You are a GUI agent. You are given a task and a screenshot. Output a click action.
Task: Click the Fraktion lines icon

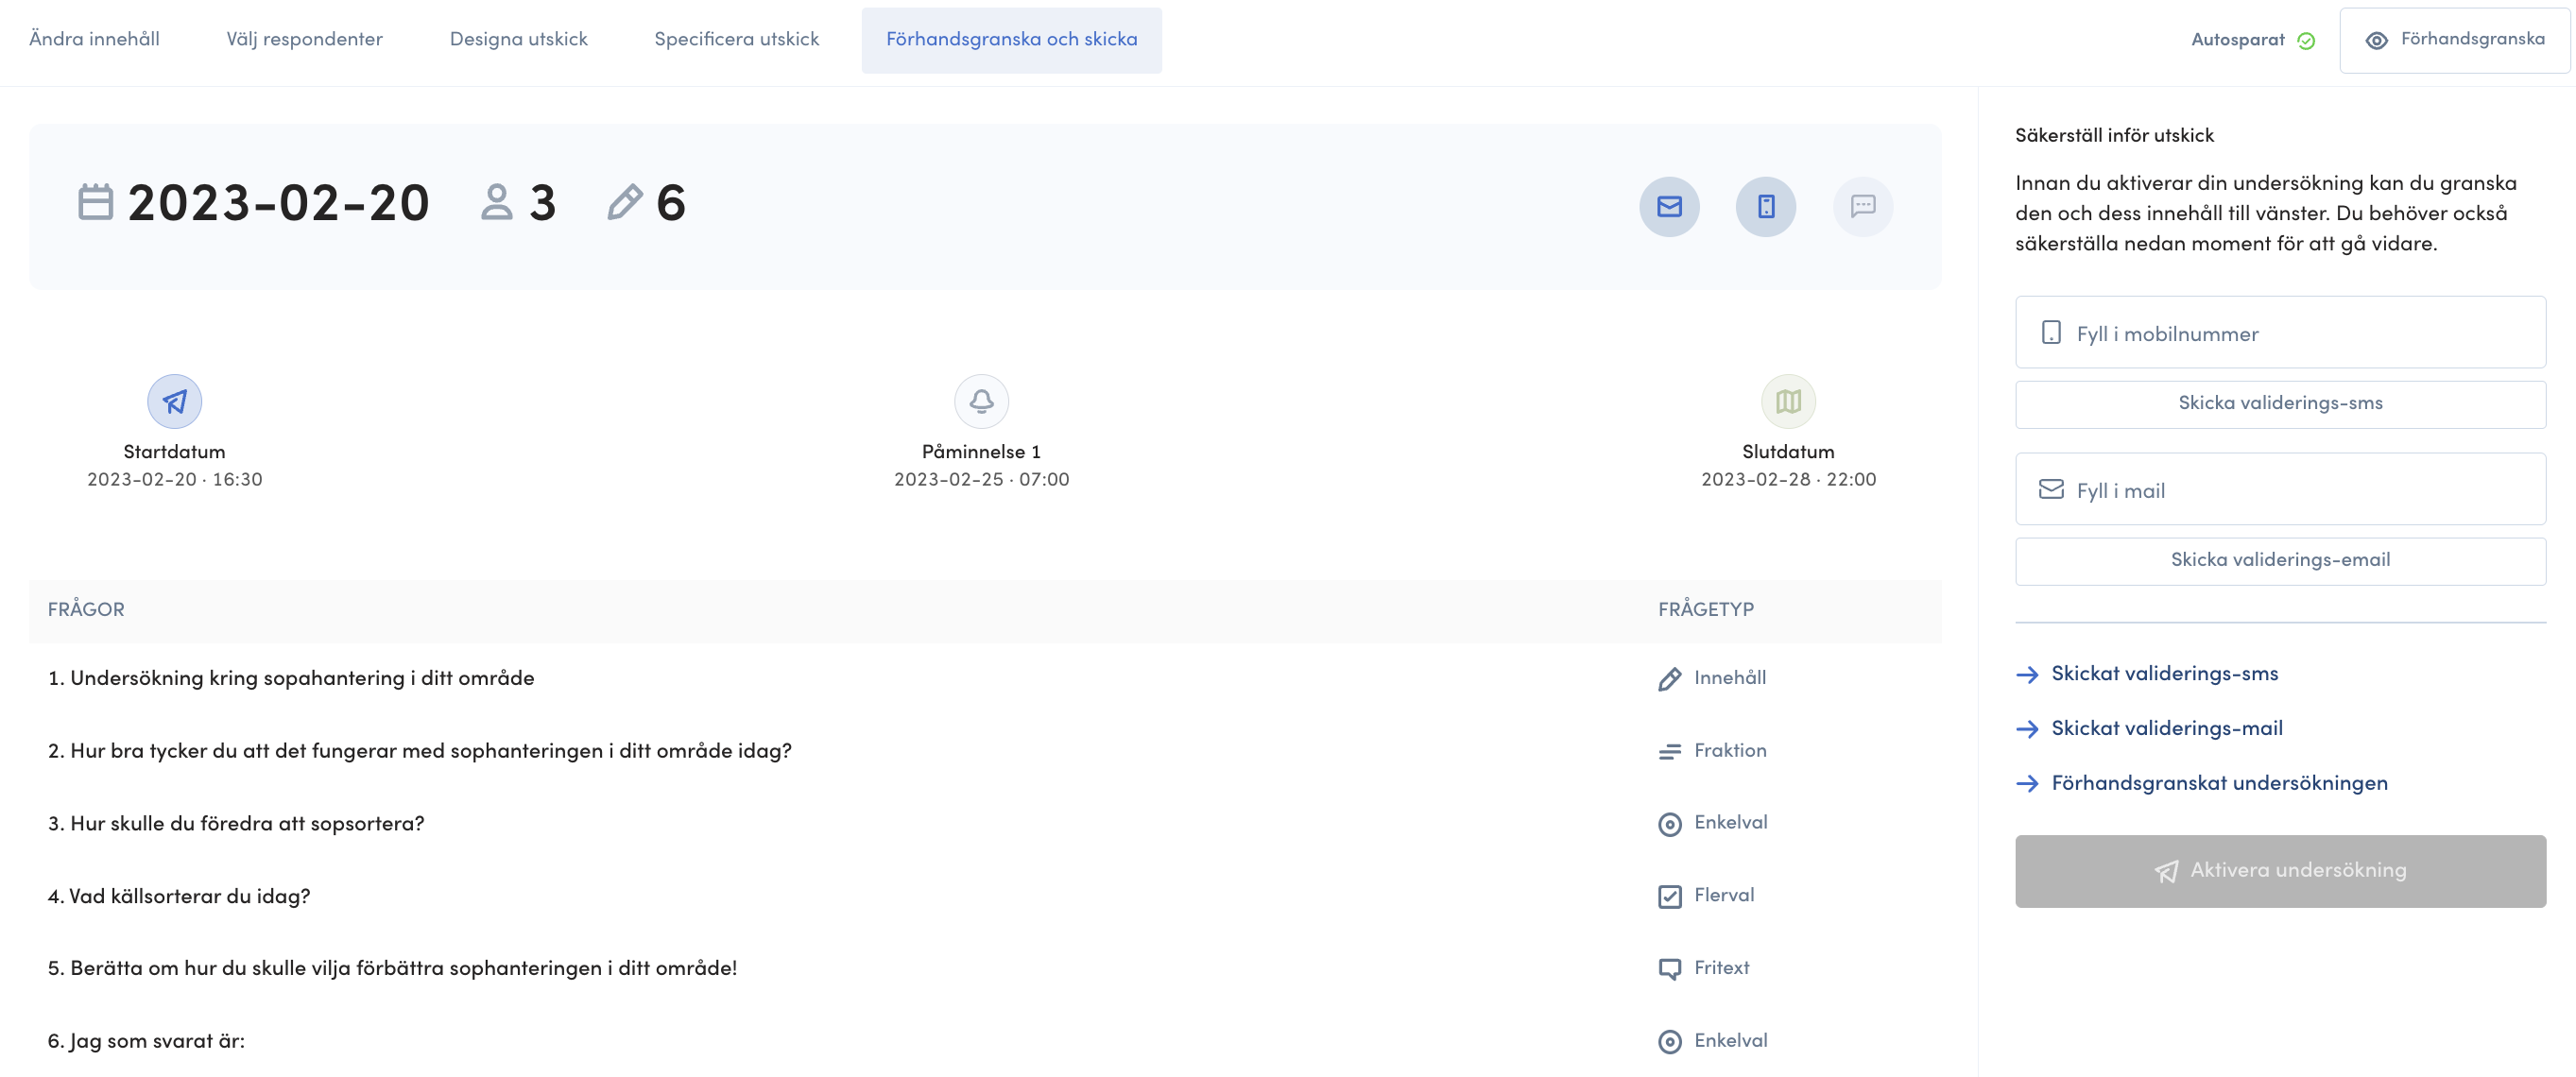click(x=1669, y=752)
